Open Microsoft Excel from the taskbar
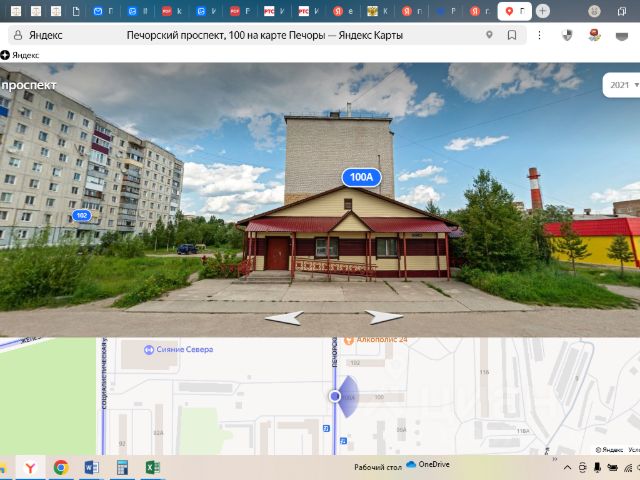This screenshot has width=640, height=480. [x=153, y=467]
